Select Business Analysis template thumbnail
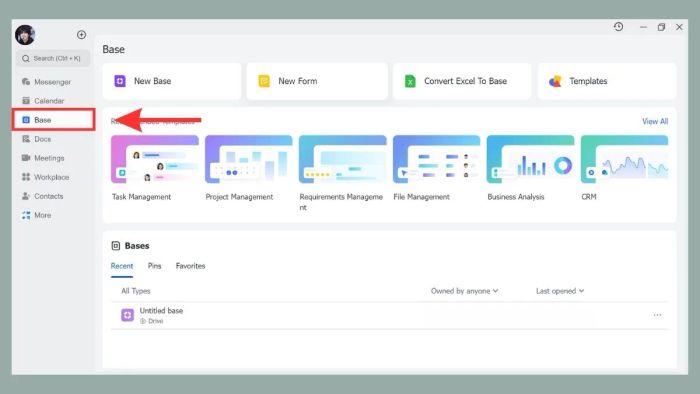Viewport: 700px width, 394px height. 530,159
